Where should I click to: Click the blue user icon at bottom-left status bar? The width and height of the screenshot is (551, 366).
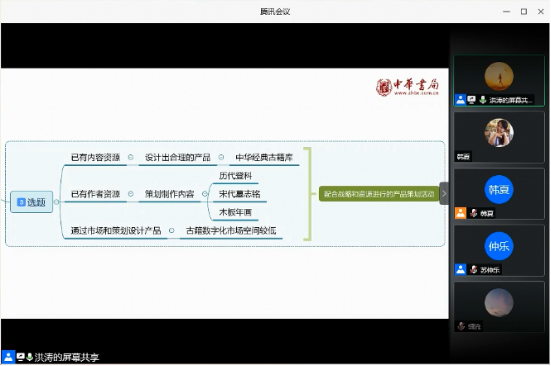point(8,357)
